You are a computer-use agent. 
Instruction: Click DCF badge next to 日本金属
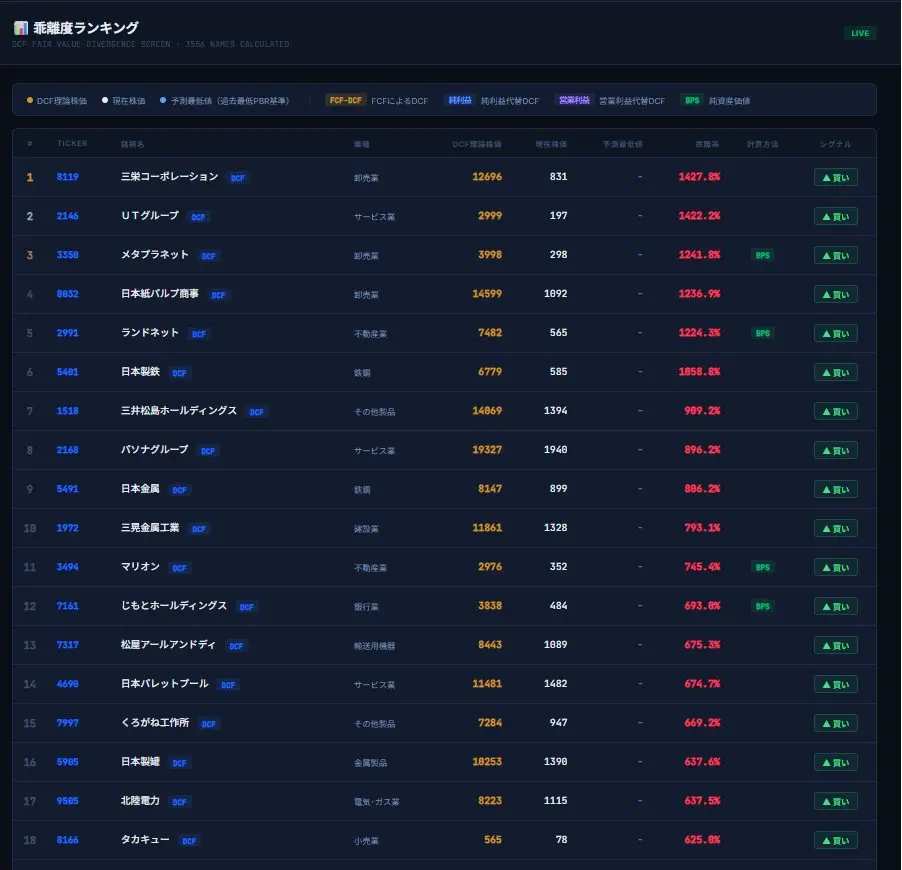pos(179,490)
